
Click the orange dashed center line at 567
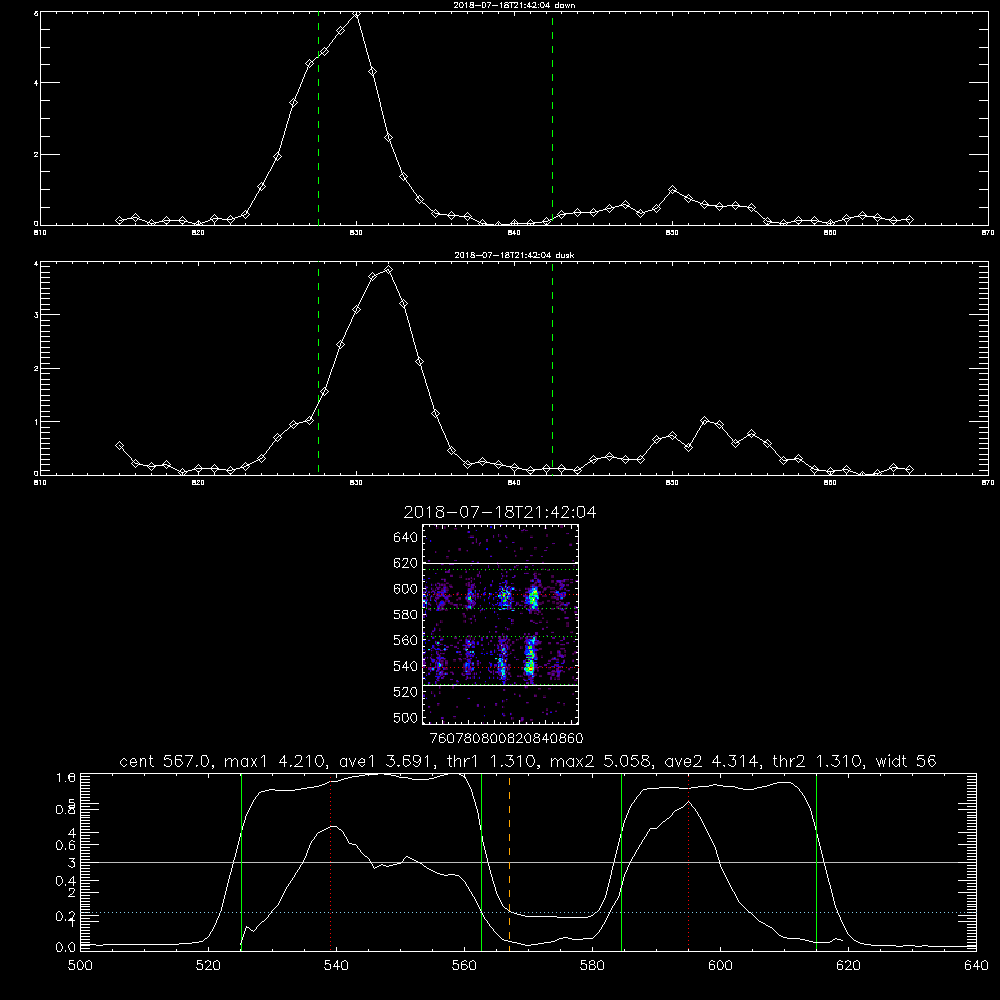coord(509,862)
